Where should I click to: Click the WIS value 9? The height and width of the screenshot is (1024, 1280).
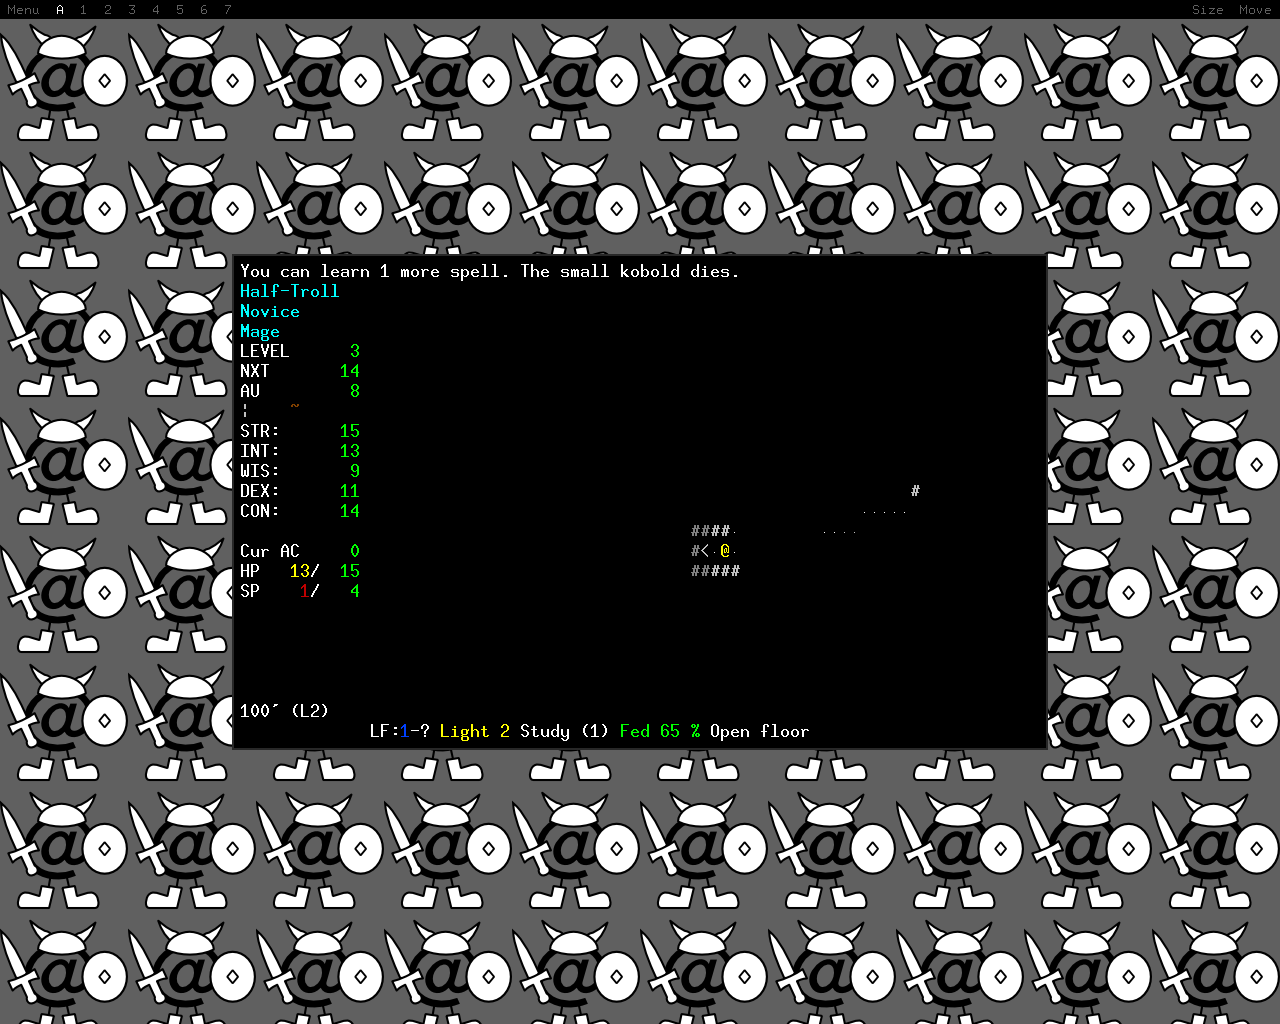[x=355, y=471]
